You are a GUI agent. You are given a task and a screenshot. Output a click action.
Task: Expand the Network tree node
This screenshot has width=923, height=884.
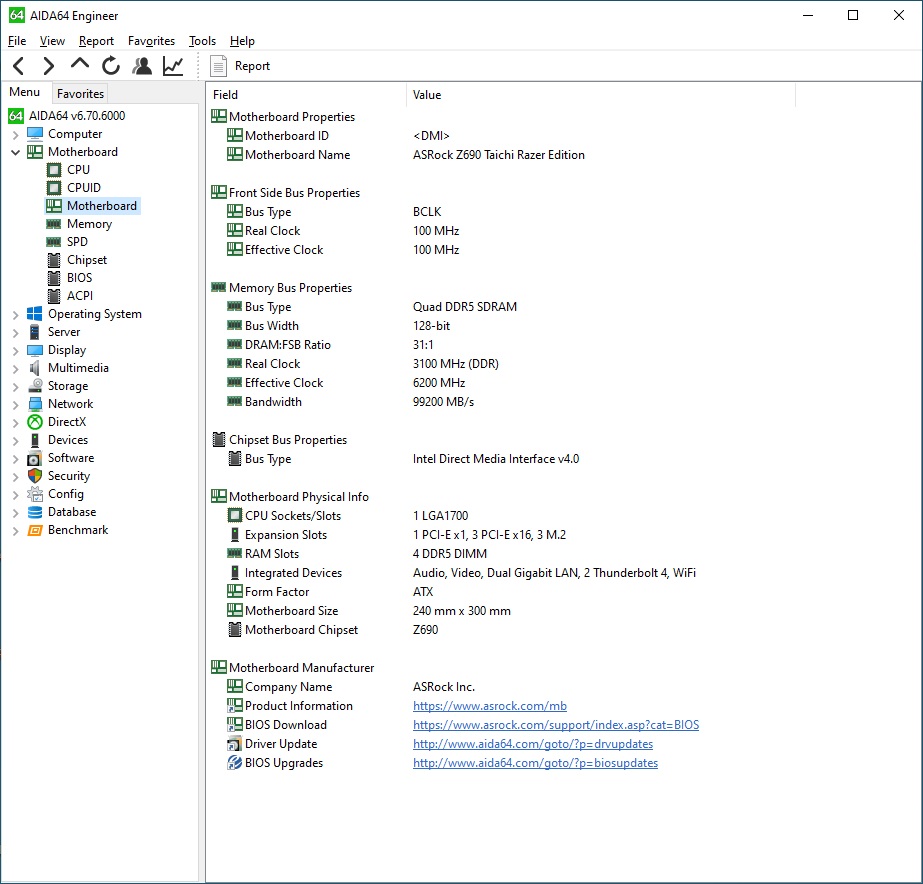tap(16, 405)
